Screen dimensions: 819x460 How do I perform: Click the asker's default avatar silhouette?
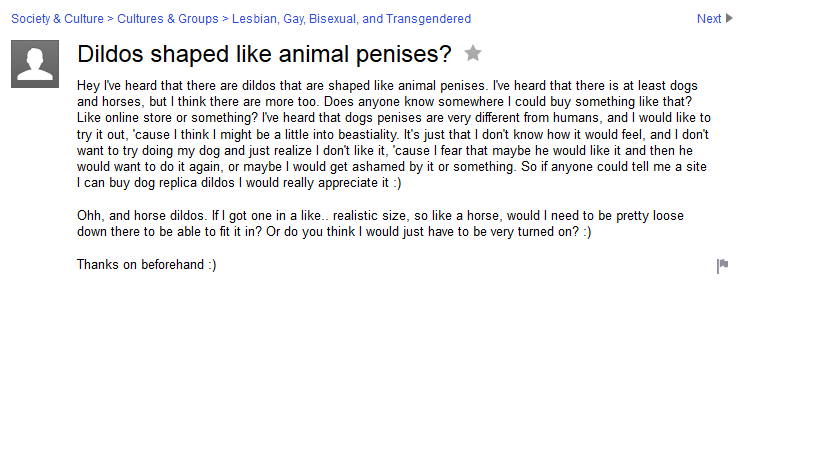pyautogui.click(x=35, y=64)
